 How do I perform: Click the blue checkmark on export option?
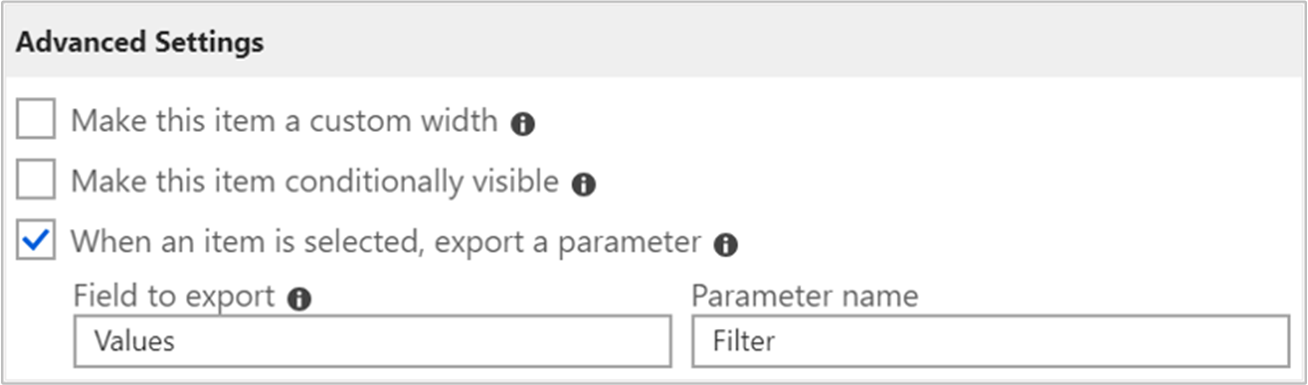[37, 242]
